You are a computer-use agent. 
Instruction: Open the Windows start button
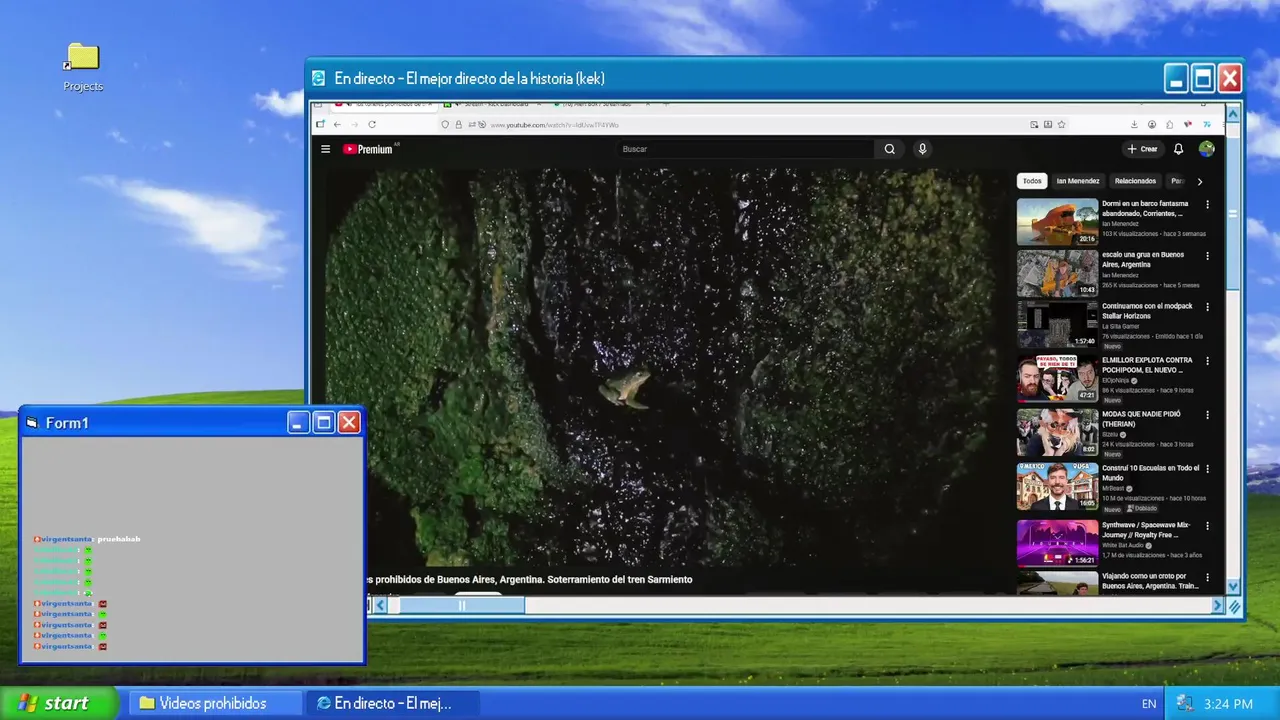pyautogui.click(x=56, y=703)
